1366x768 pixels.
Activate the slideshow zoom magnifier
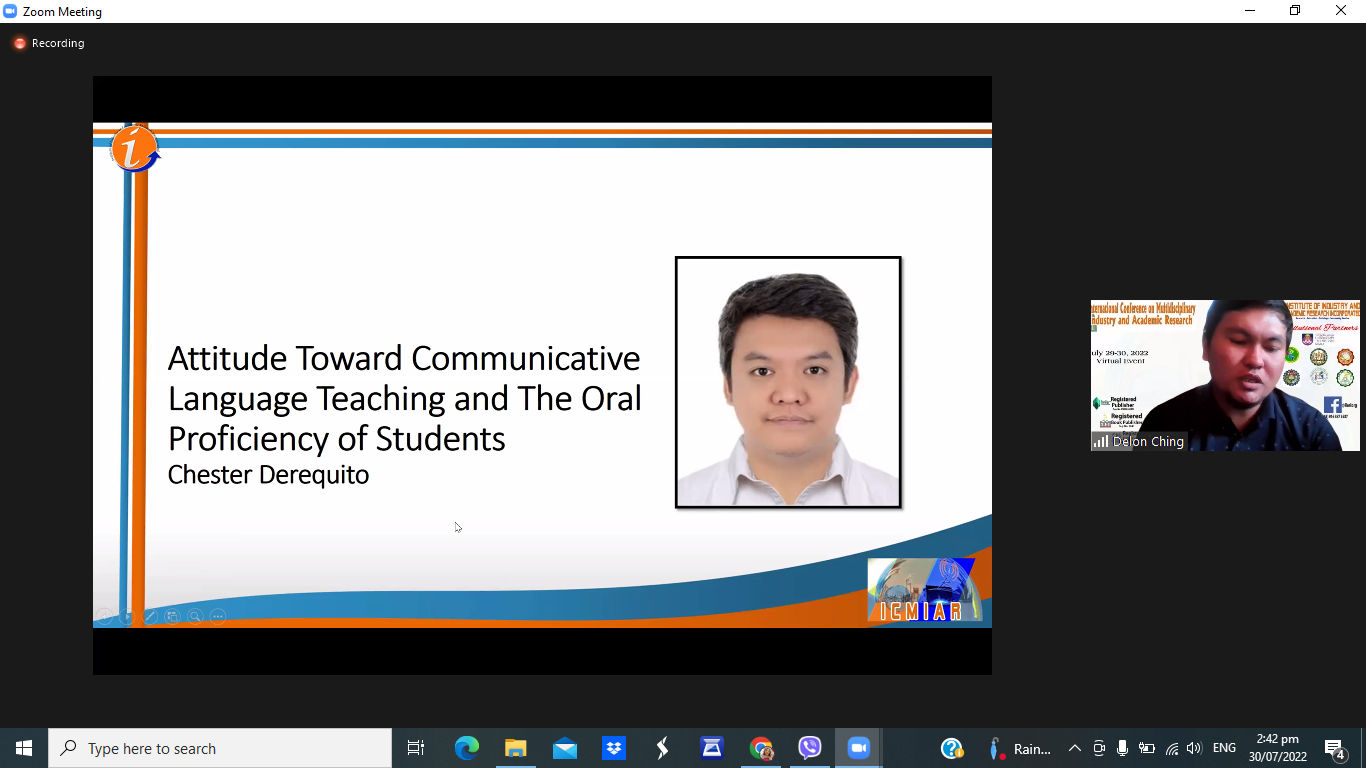[195, 616]
